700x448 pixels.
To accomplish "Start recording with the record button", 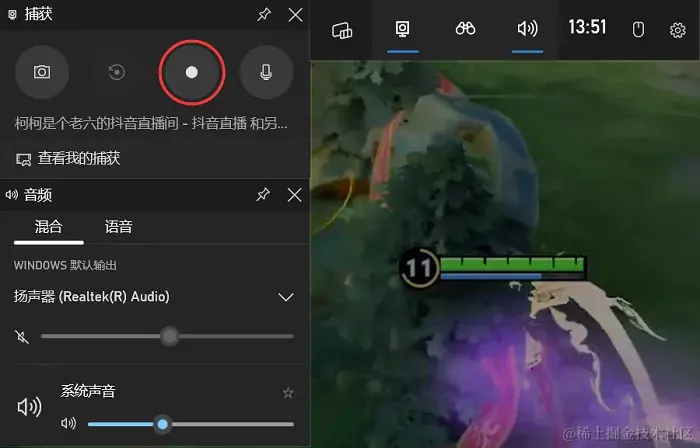I will pyautogui.click(x=192, y=72).
